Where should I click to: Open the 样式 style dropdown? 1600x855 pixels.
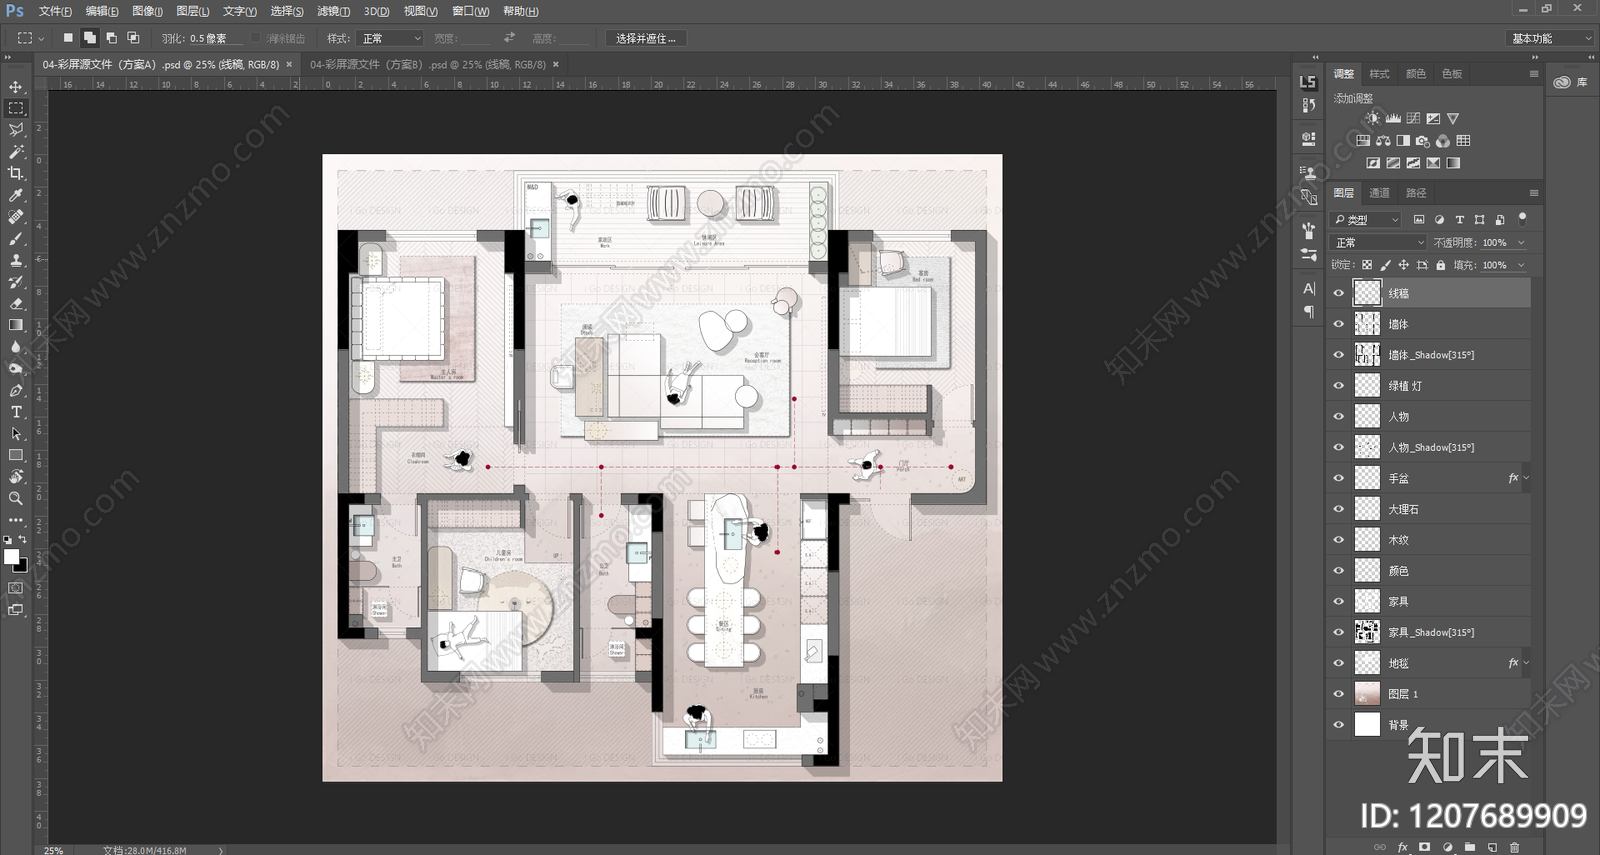tap(390, 38)
